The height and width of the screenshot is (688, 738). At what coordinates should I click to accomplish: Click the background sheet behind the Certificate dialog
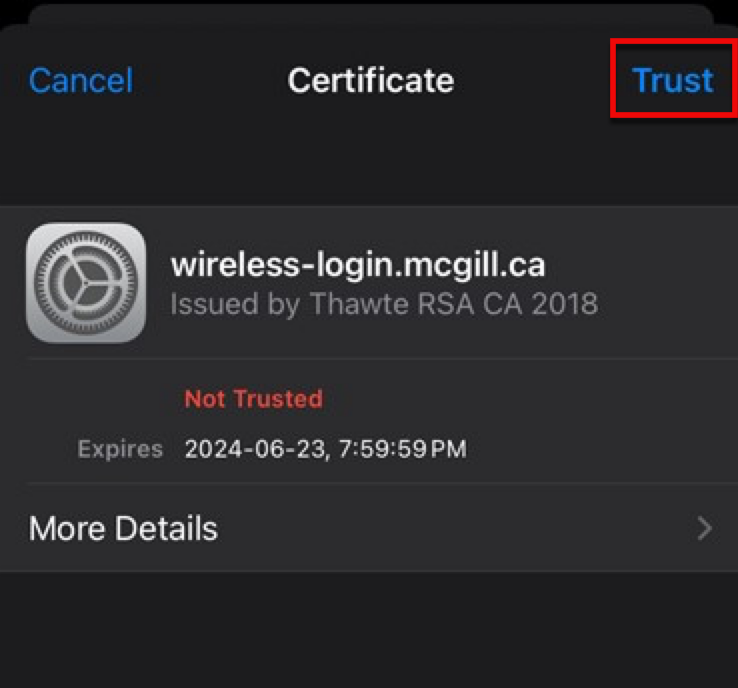pos(371,13)
